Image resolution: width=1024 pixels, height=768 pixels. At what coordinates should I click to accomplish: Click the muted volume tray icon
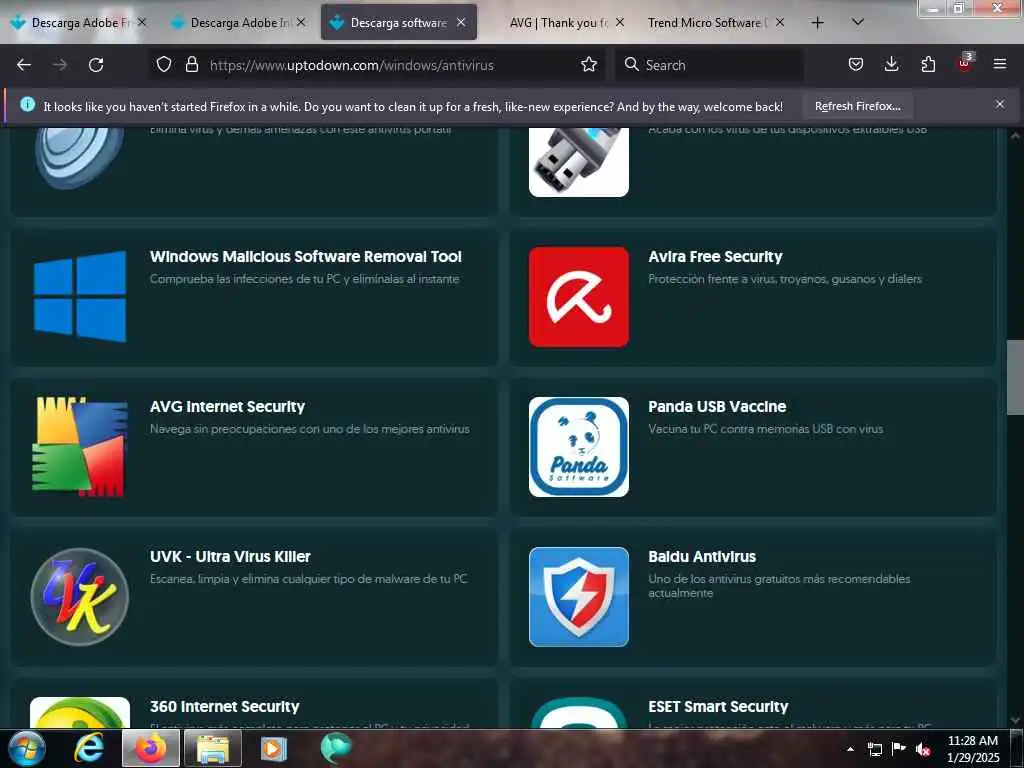pos(923,749)
